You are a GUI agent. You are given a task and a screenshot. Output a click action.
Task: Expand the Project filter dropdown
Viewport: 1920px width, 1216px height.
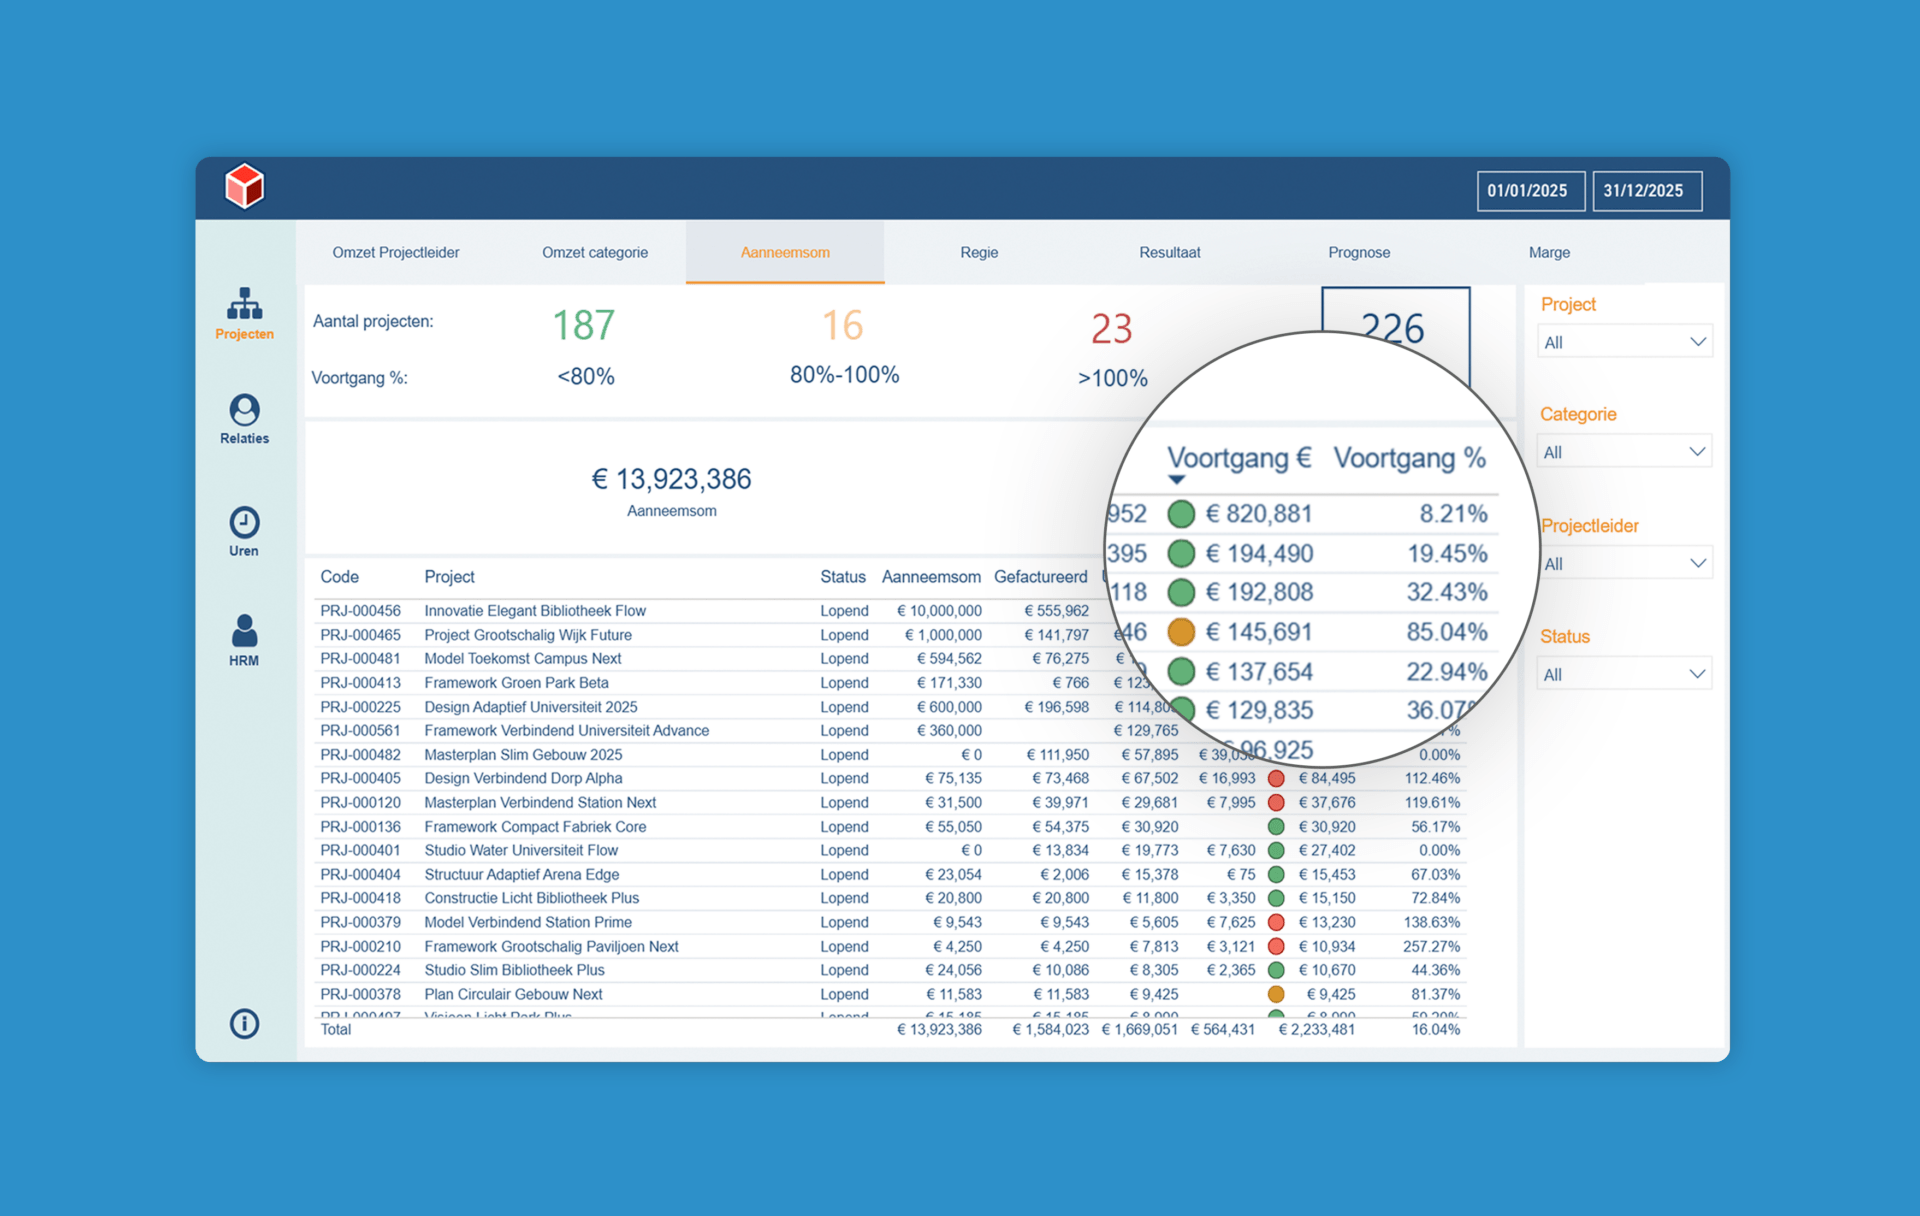[1624, 342]
